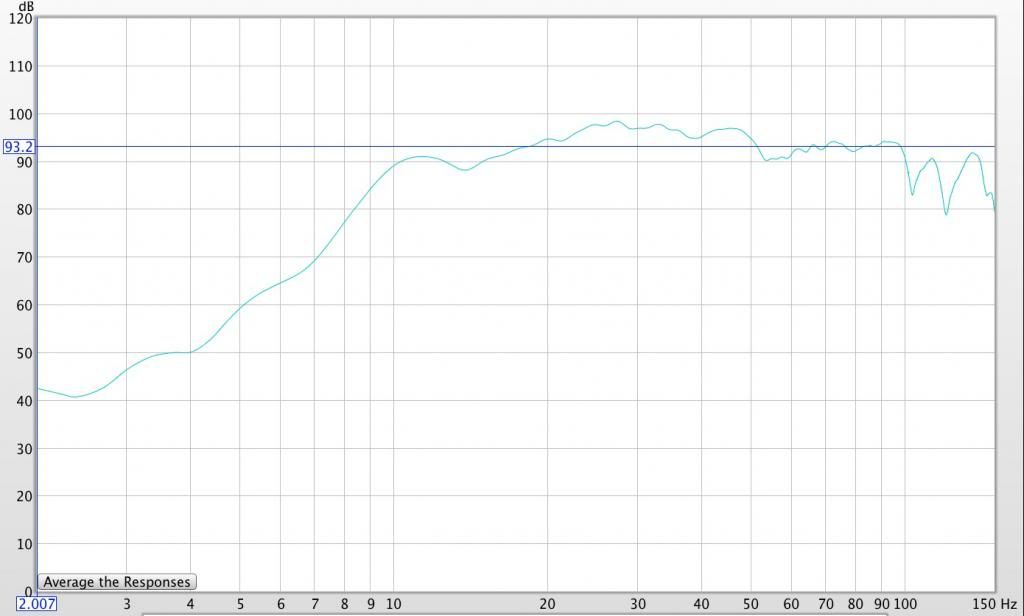Click the 60 label on dB axis
Image resolution: width=1024 pixels, height=616 pixels.
coord(24,305)
